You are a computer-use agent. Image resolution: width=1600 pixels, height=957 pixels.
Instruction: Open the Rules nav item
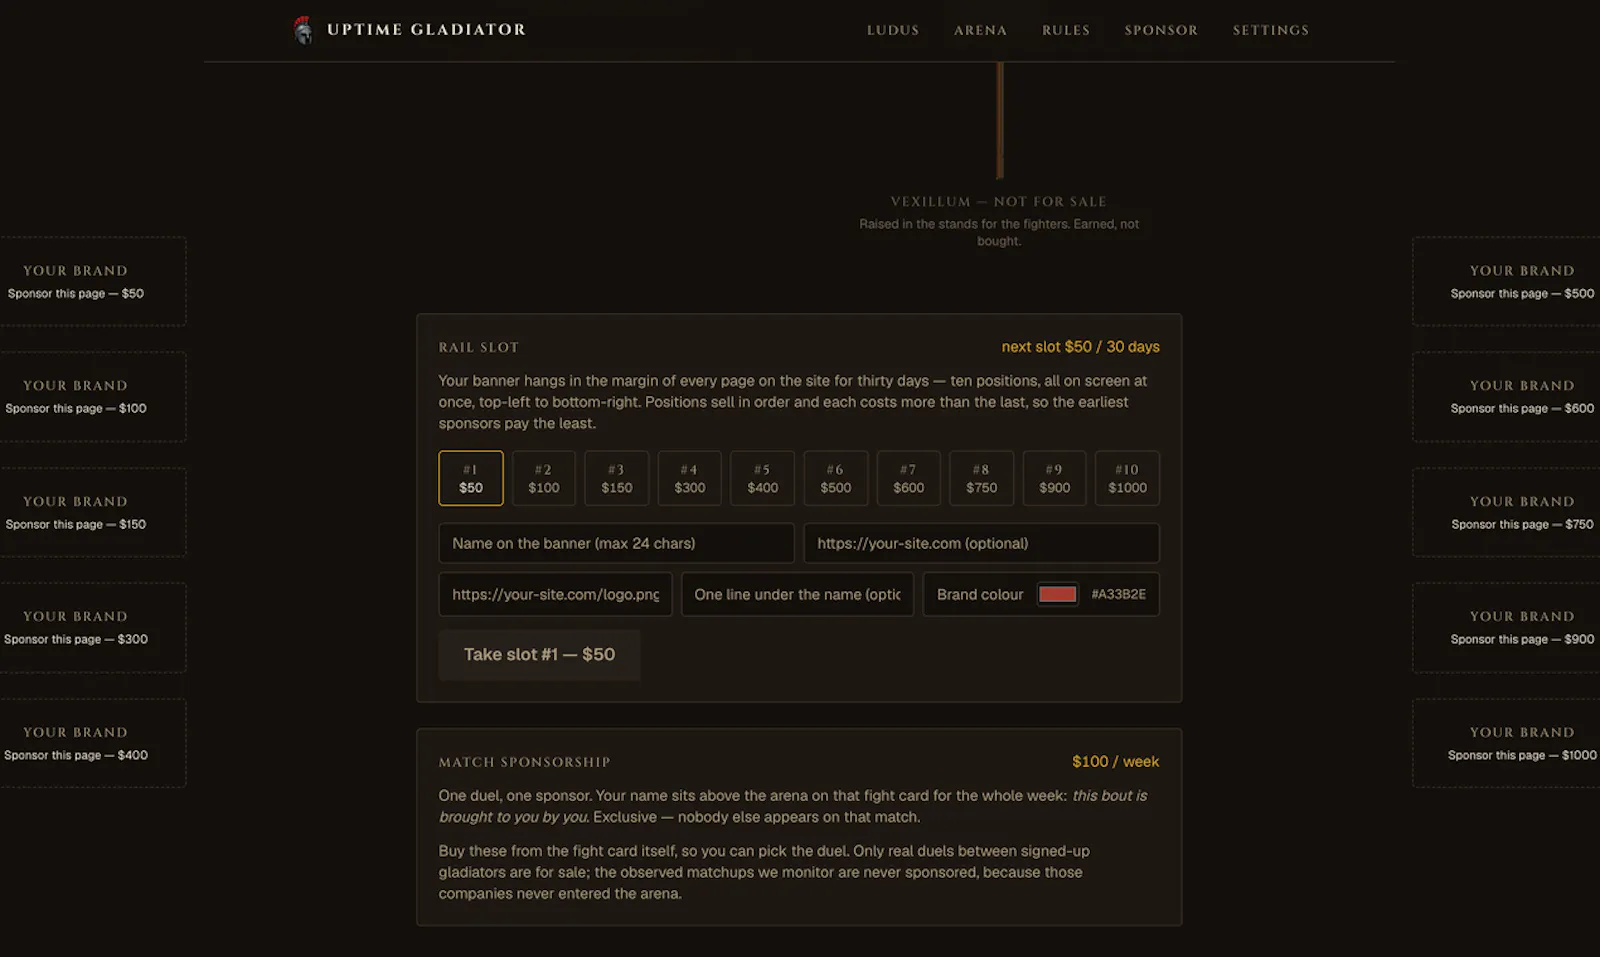pyautogui.click(x=1066, y=30)
